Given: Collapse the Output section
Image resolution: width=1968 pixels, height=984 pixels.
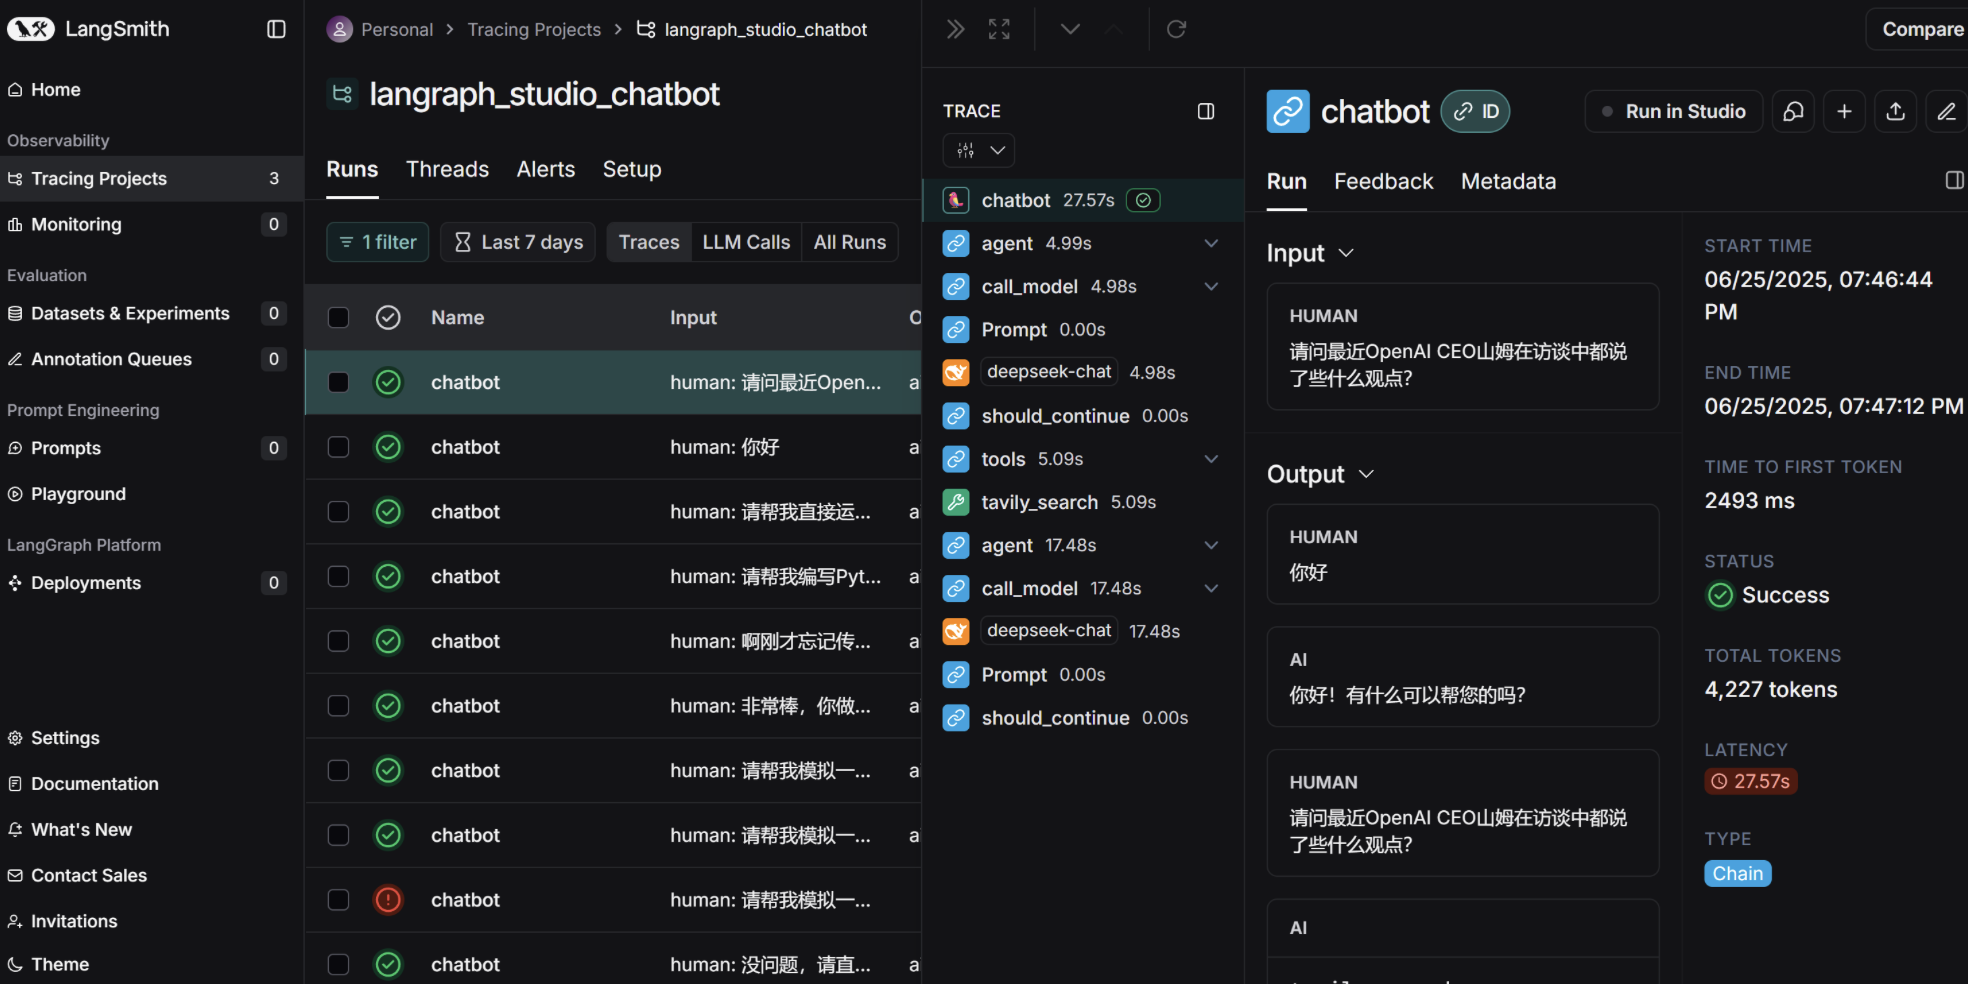Looking at the screenshot, I should [1366, 474].
